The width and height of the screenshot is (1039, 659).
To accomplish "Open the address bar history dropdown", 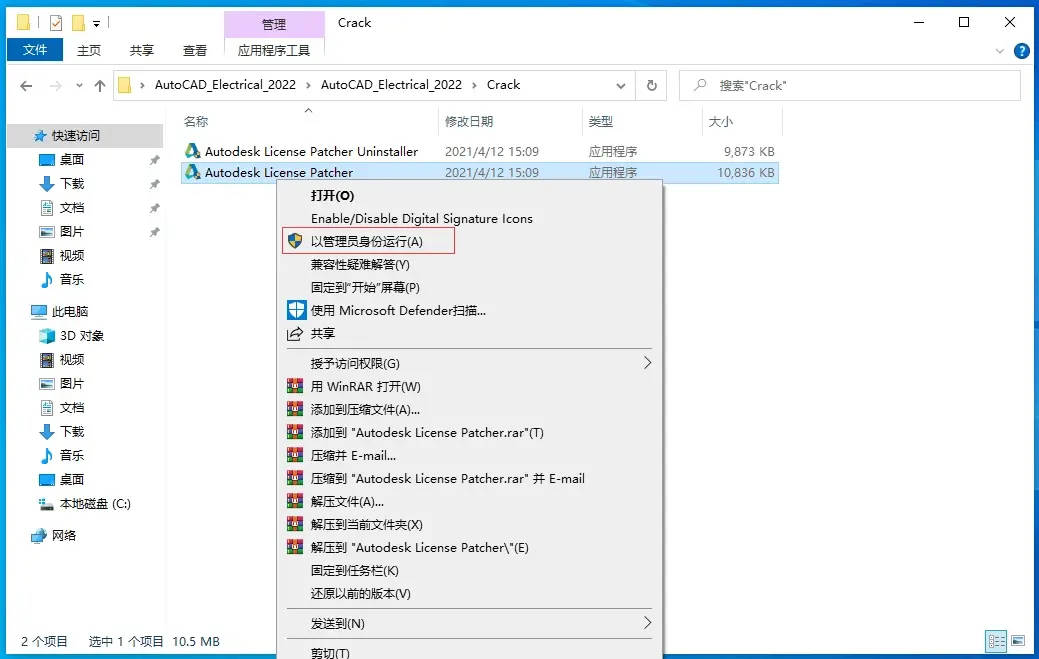I will [620, 85].
